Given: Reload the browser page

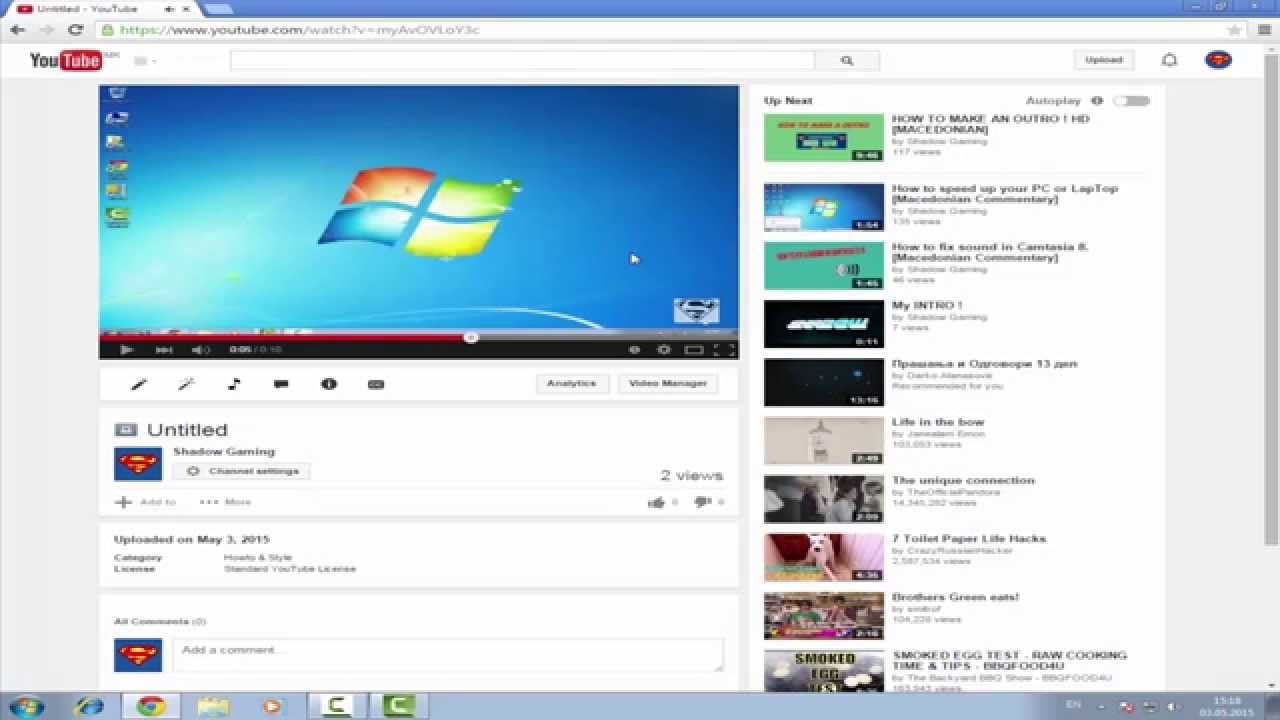Looking at the screenshot, I should (75, 30).
